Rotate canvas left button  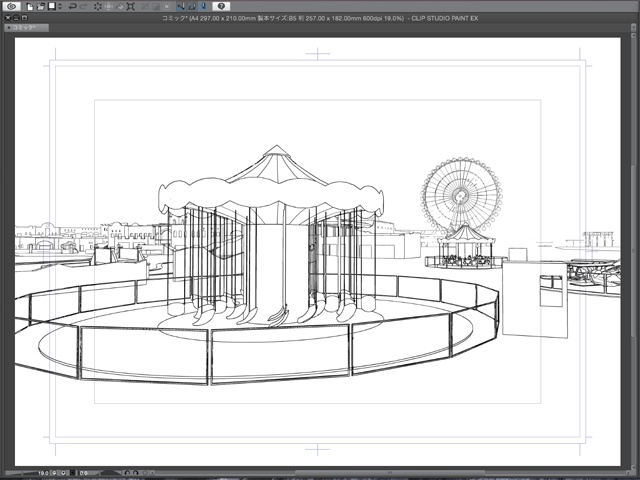coord(127,473)
